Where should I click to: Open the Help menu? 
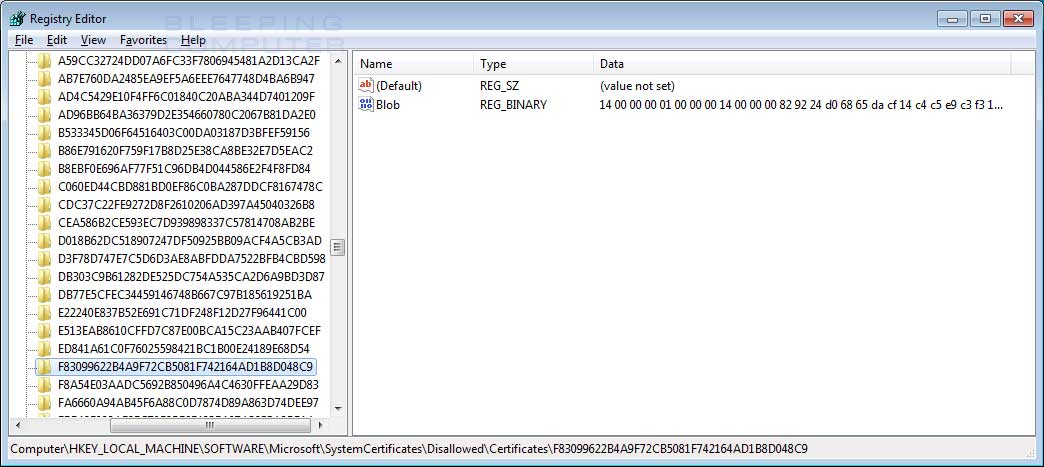pos(193,40)
